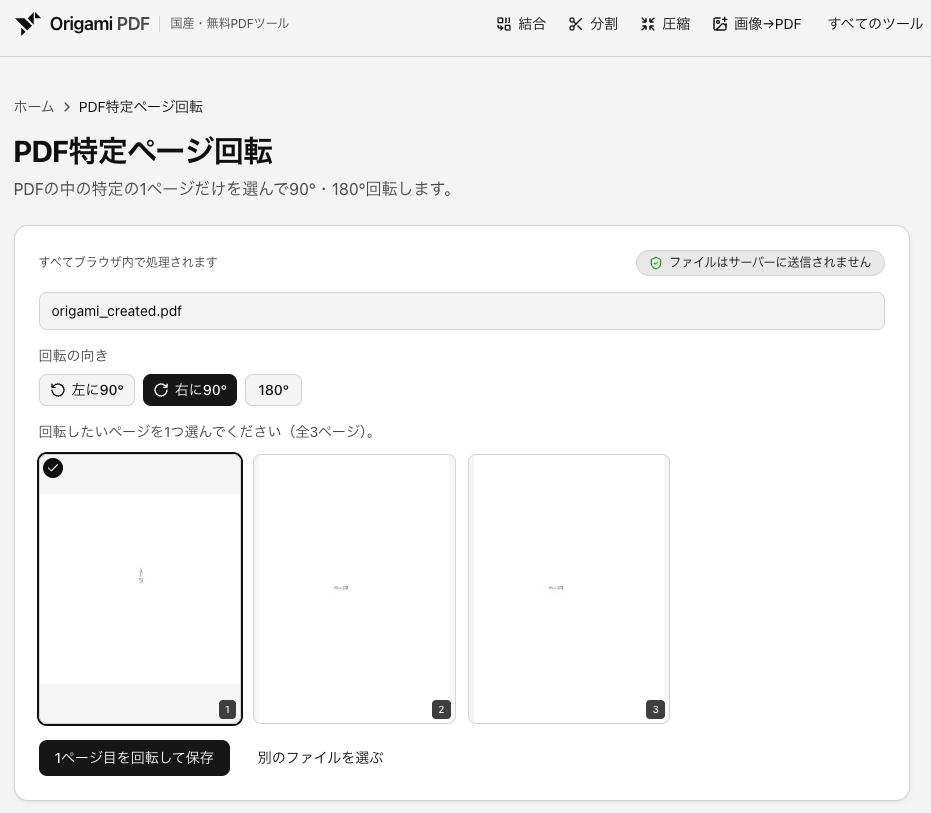Viewport: 931px width, 813px height.
Task: Click the checkmark on page 1
Action: pyautogui.click(x=53, y=468)
